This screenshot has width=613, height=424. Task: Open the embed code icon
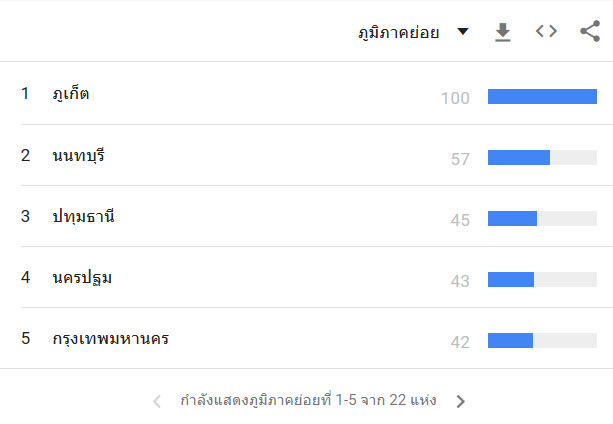coord(546,31)
